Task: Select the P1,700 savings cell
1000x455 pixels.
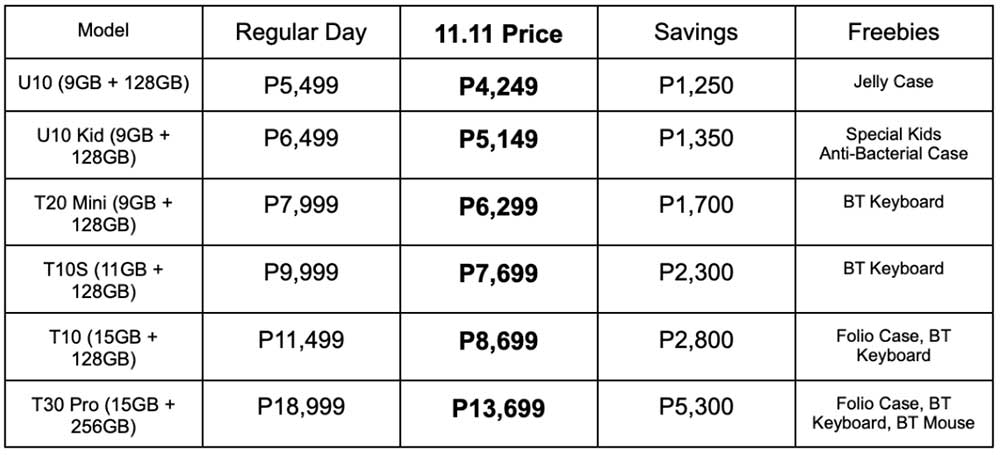Action: tap(696, 212)
